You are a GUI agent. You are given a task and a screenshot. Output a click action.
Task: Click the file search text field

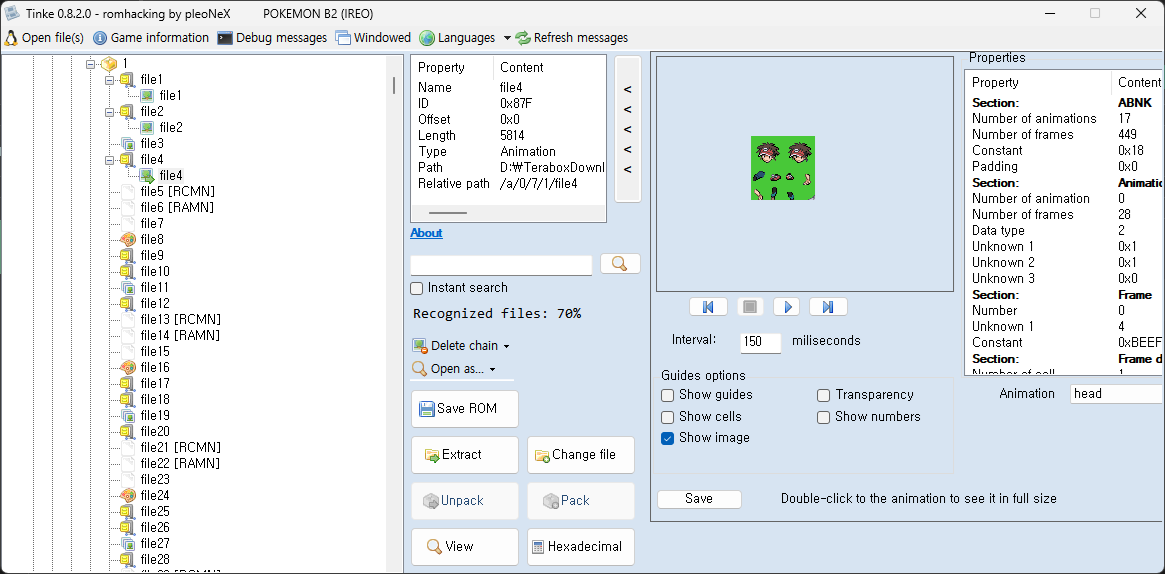501,264
